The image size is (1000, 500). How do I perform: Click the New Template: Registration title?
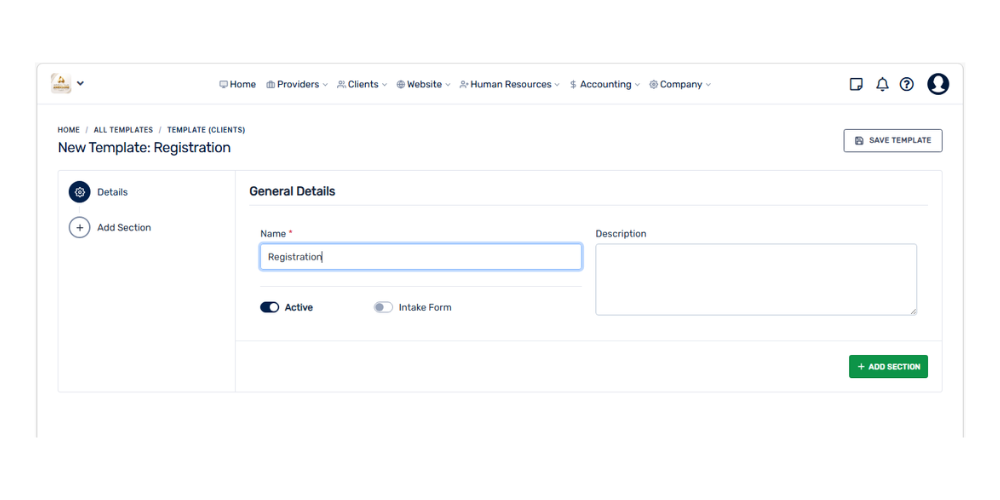pyautogui.click(x=144, y=148)
